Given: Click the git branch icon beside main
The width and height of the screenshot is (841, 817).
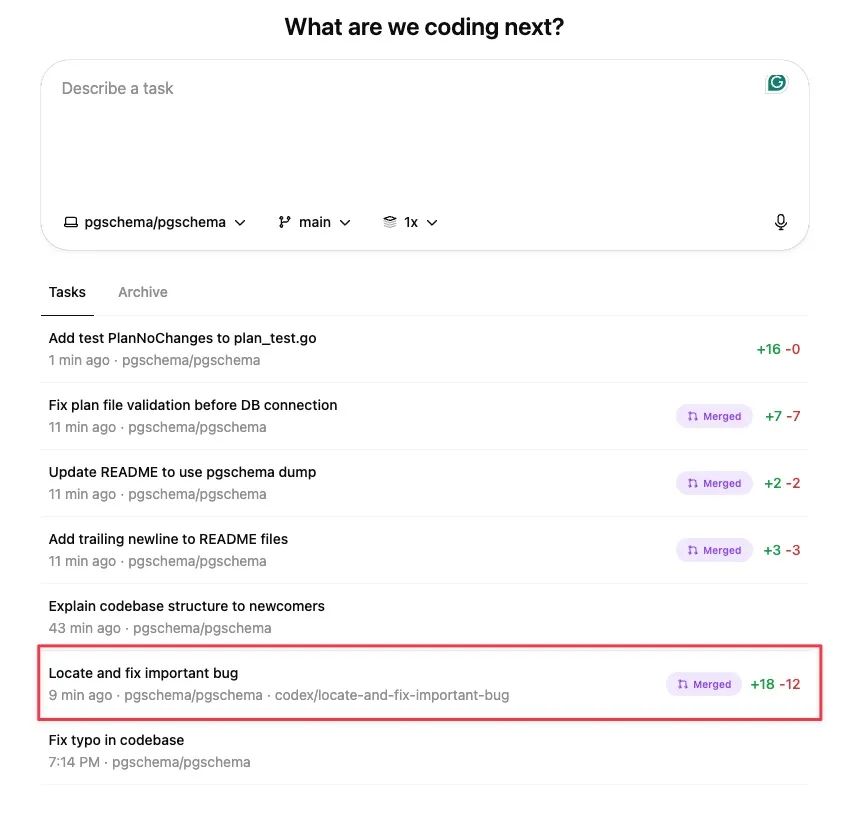Looking at the screenshot, I should tap(285, 222).
